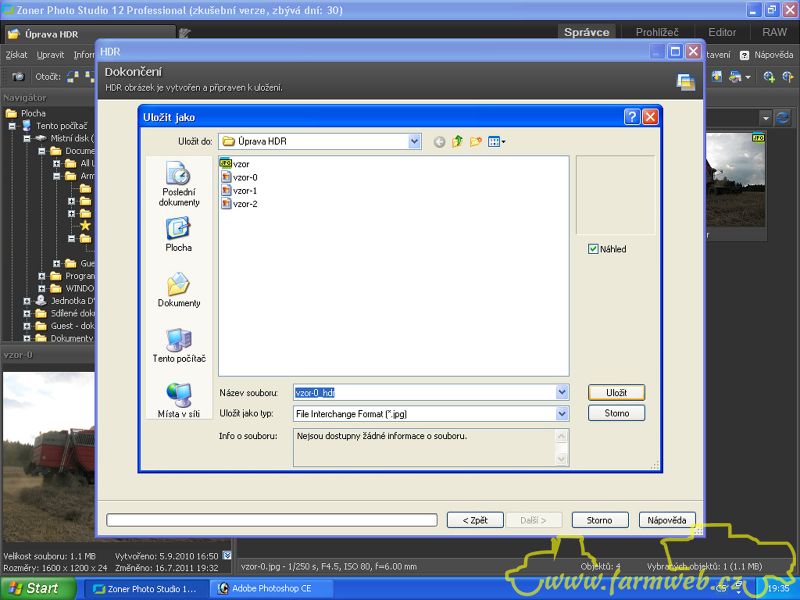The height and width of the screenshot is (600, 800).
Task: Expand the Název souboru filename dropdown
Action: coord(561,393)
